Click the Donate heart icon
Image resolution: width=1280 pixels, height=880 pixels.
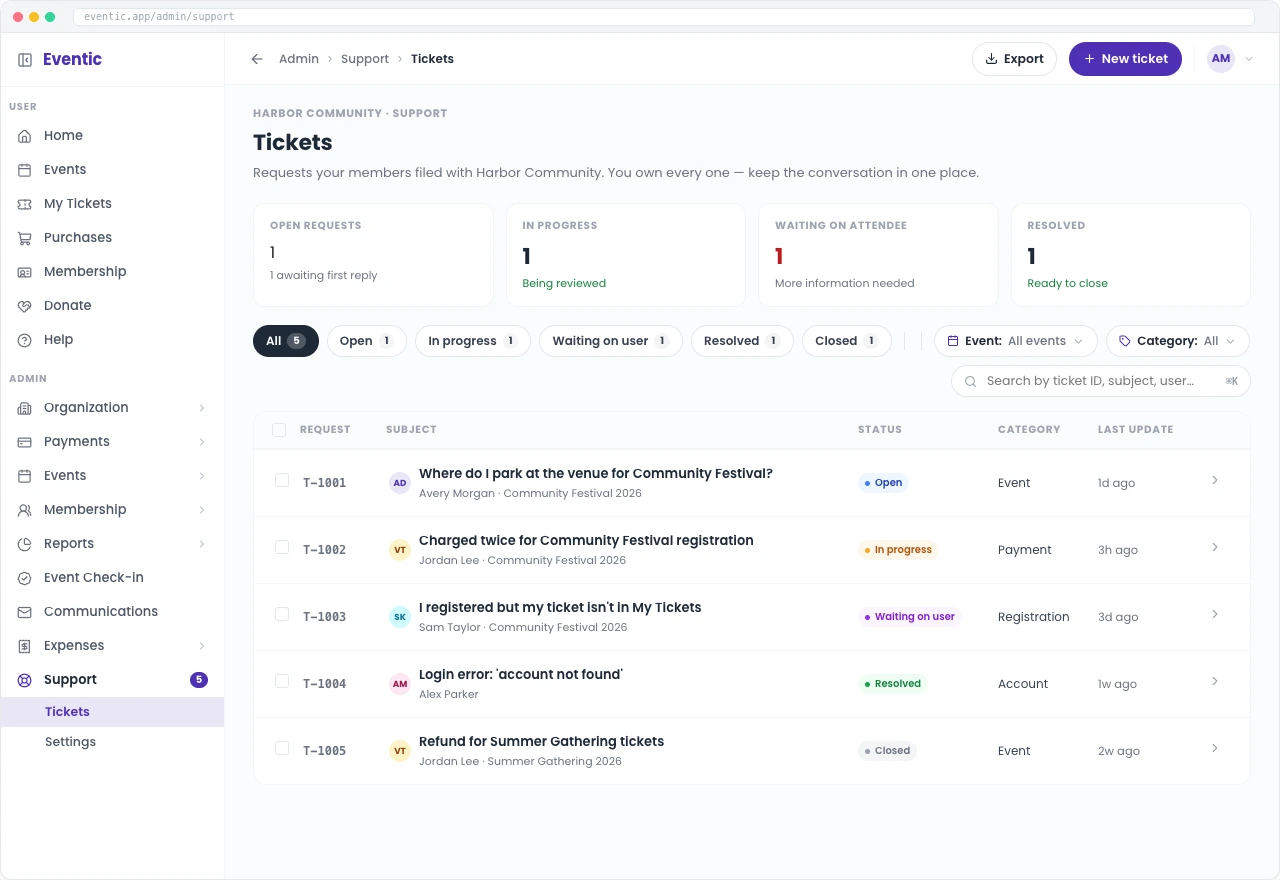point(25,306)
